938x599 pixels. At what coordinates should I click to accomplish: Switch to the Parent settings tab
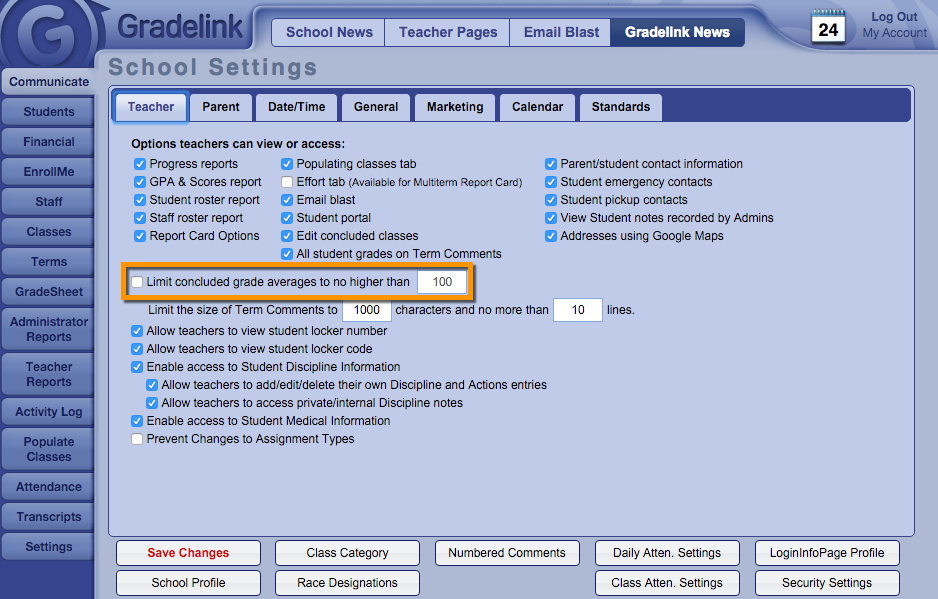click(x=221, y=107)
